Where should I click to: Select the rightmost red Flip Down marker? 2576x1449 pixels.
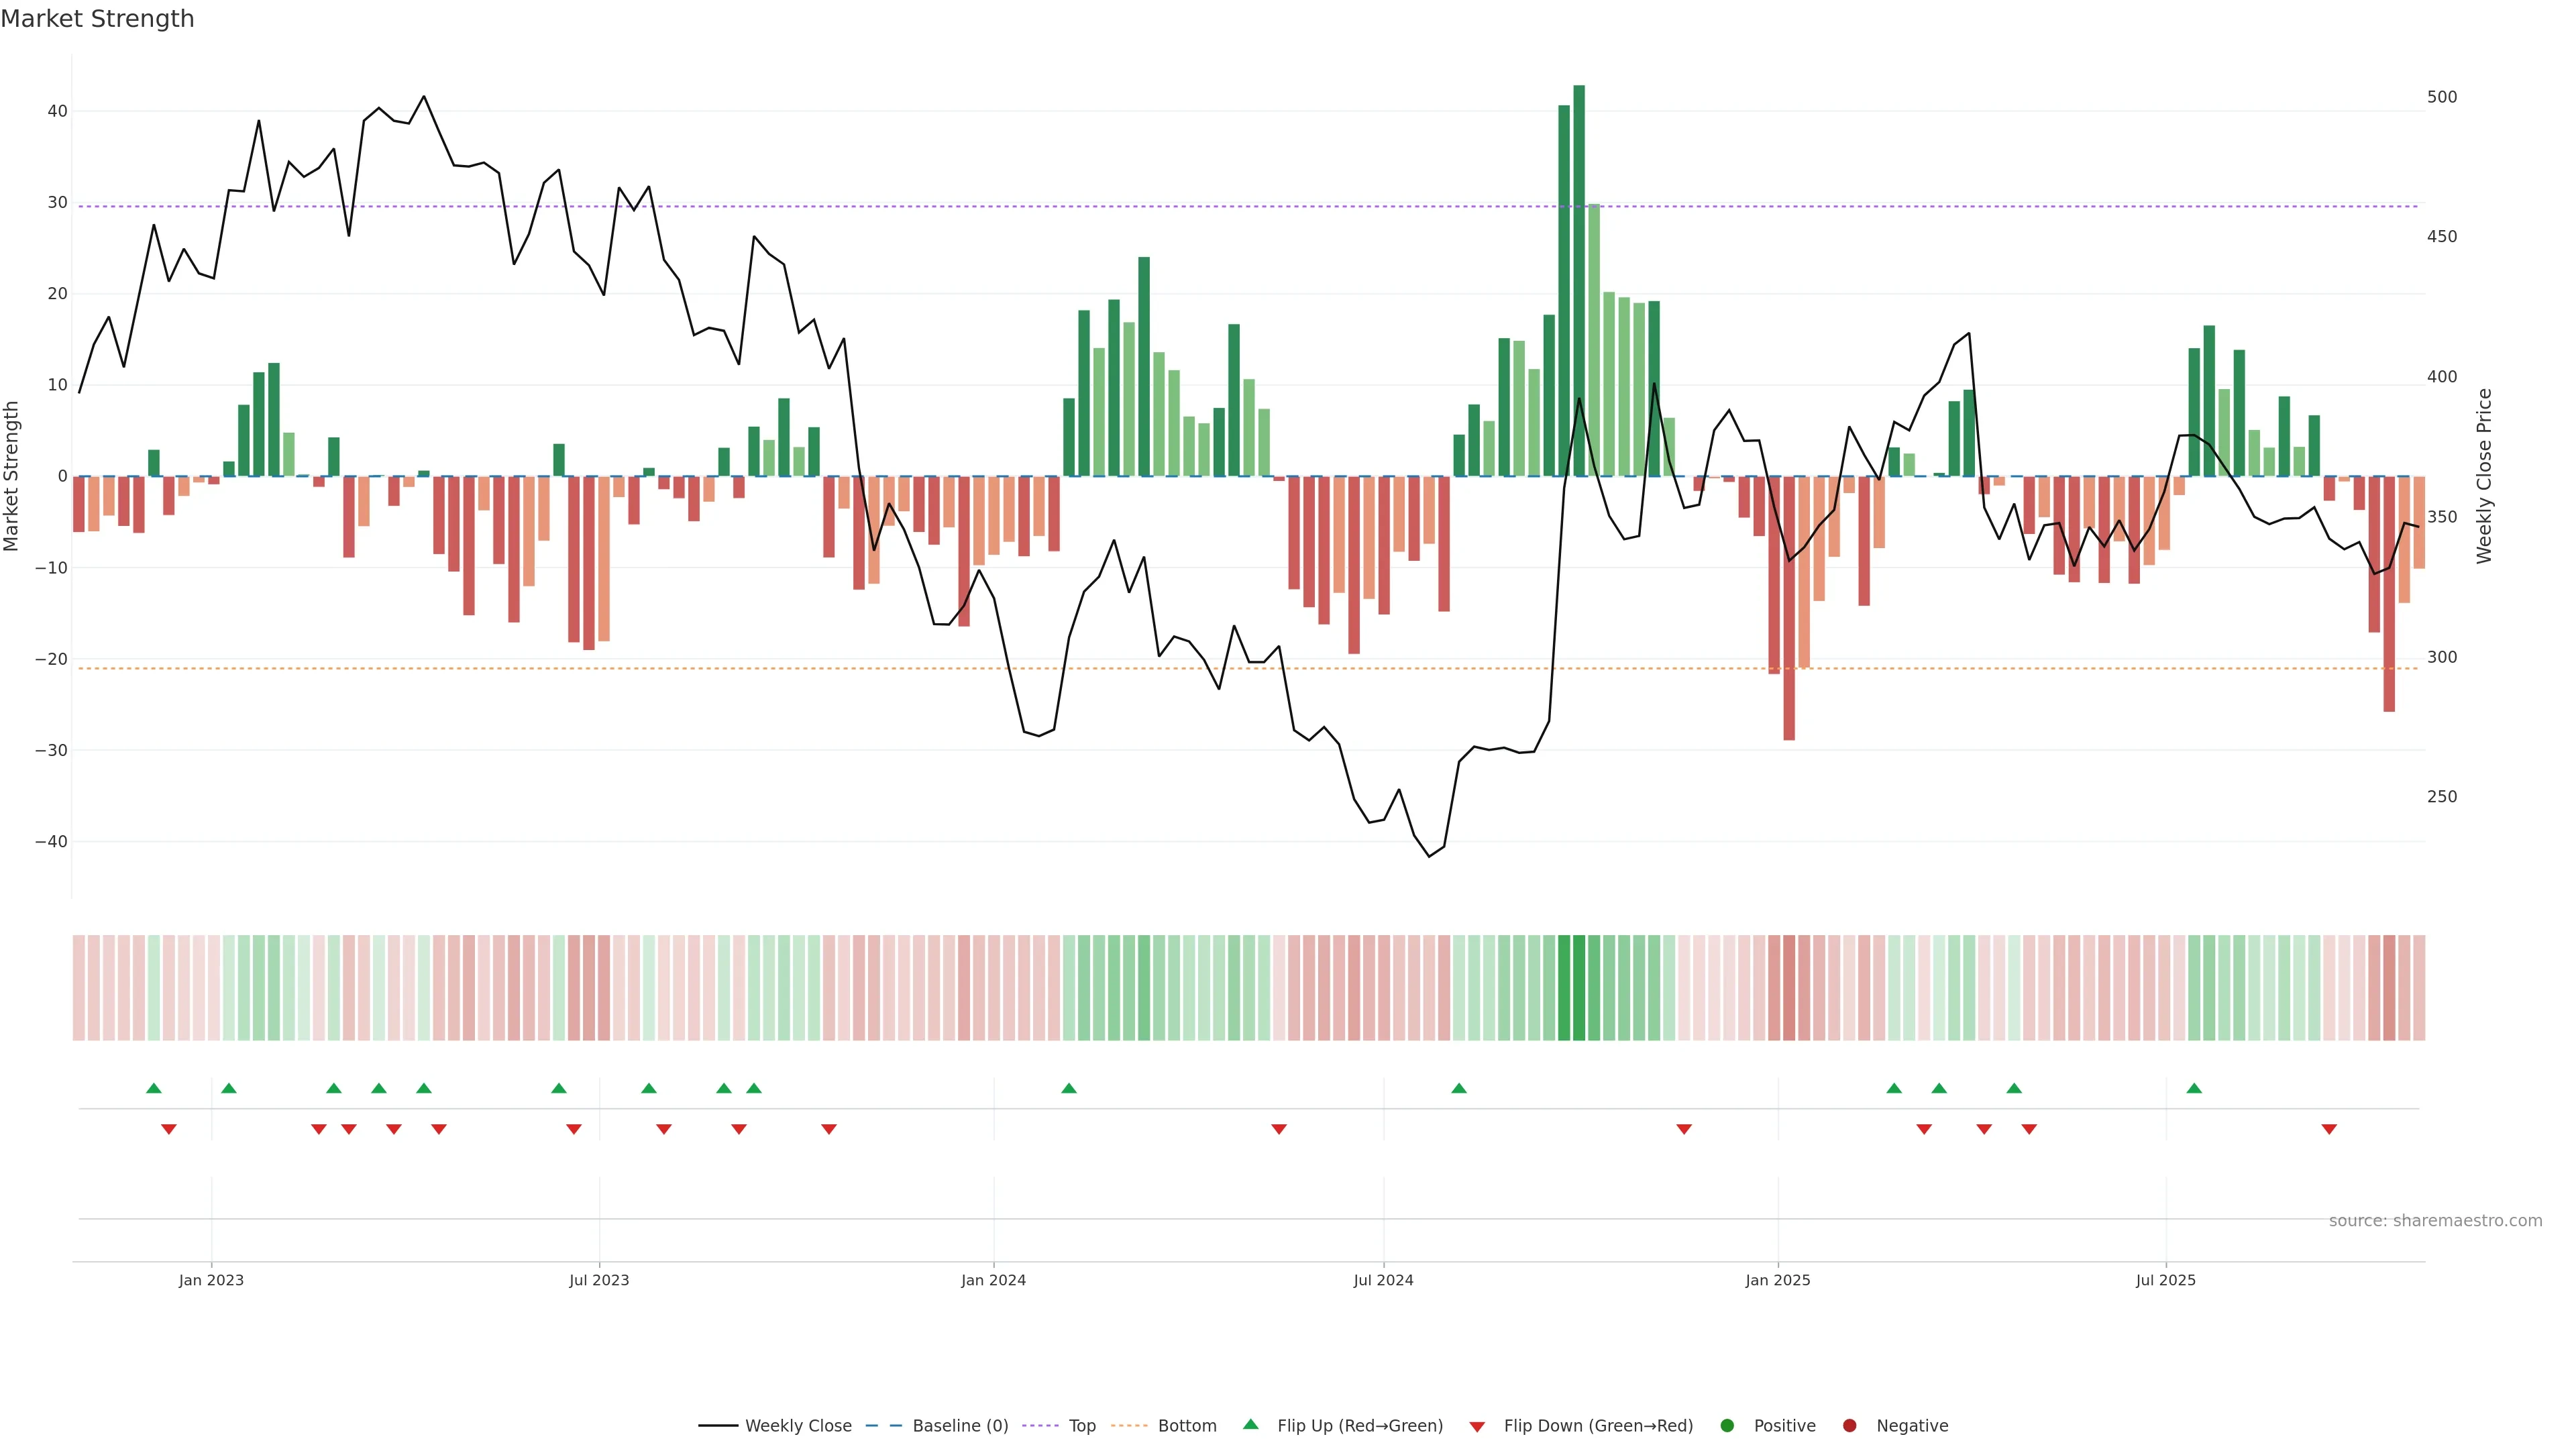(2329, 1129)
